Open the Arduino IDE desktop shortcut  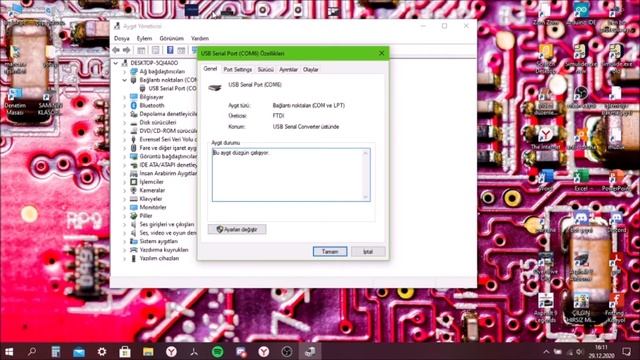[581, 13]
